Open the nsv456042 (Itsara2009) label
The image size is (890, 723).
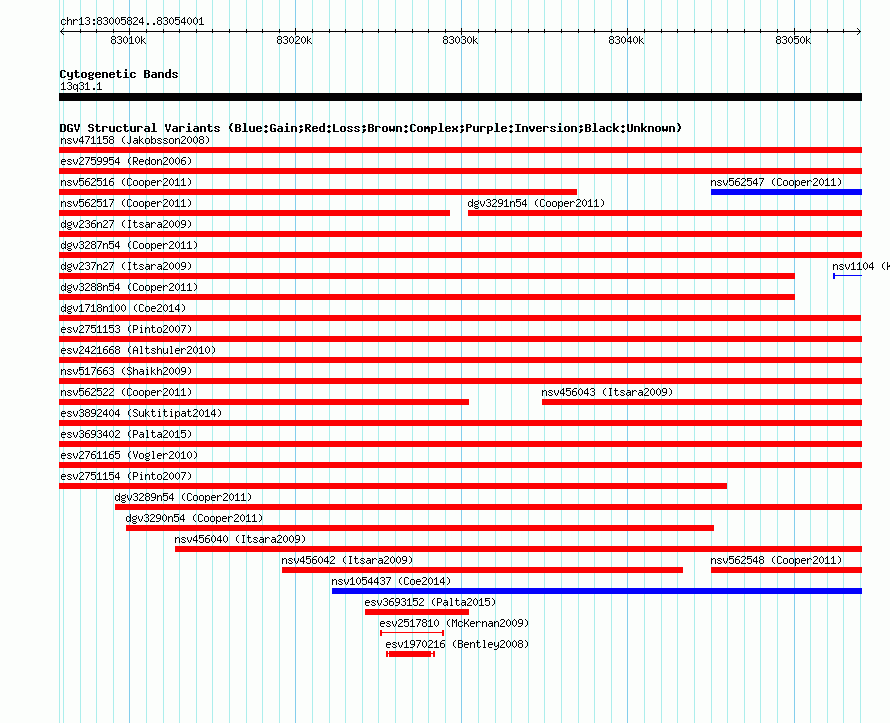click(x=347, y=560)
